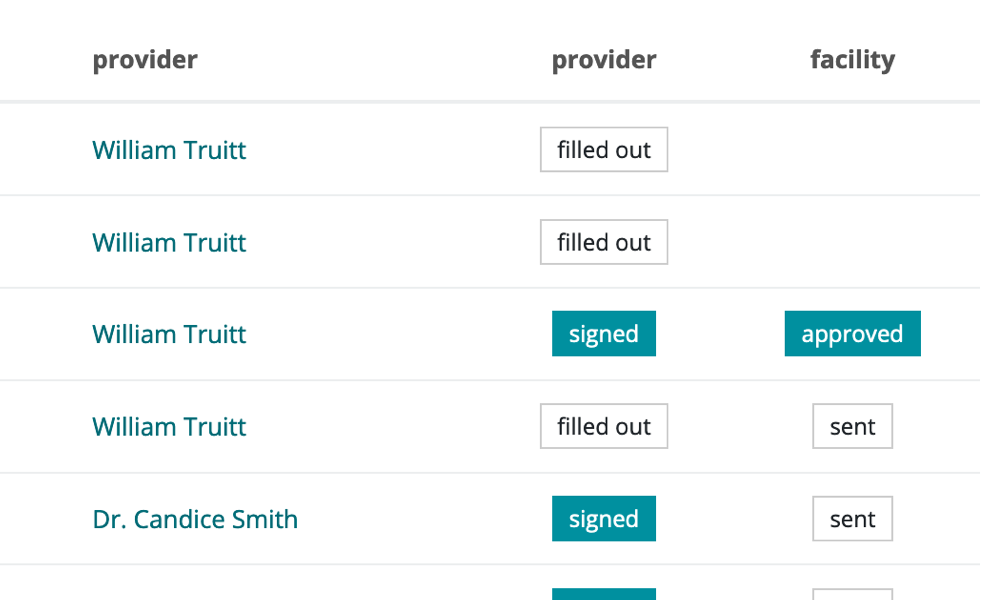Sort by the second 'provider' column header
Image resolution: width=1000 pixels, height=600 pixels.
[604, 60]
